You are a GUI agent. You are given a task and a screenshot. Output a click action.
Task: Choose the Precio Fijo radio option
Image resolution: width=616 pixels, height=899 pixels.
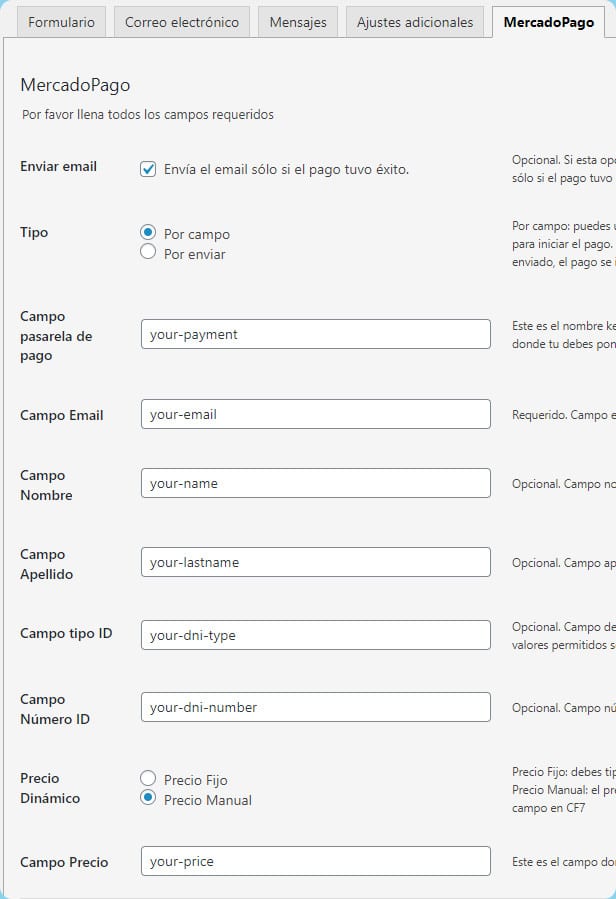tap(148, 778)
